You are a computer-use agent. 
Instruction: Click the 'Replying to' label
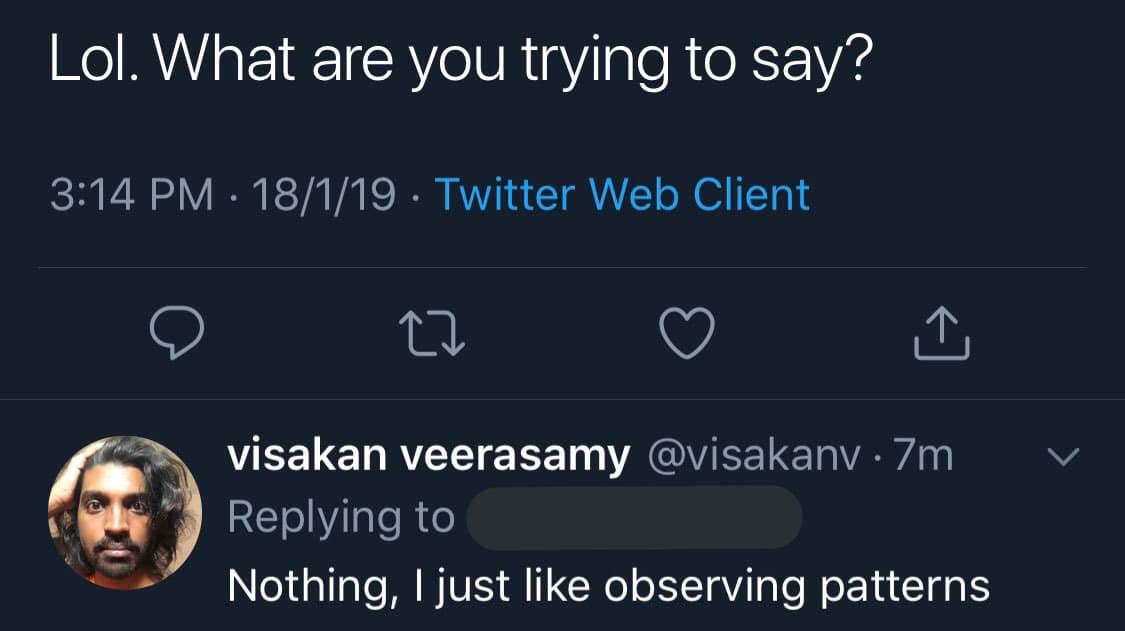(x=340, y=517)
